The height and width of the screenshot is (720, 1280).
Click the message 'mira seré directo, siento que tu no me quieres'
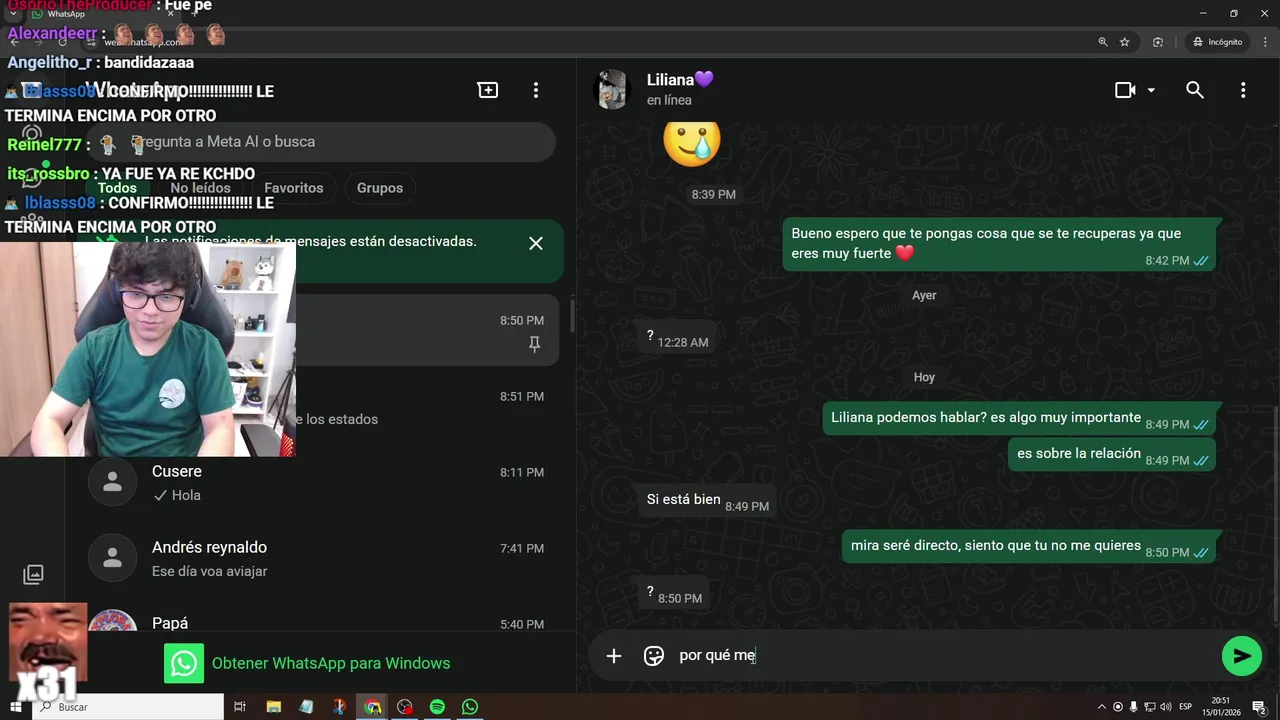[1029, 546]
